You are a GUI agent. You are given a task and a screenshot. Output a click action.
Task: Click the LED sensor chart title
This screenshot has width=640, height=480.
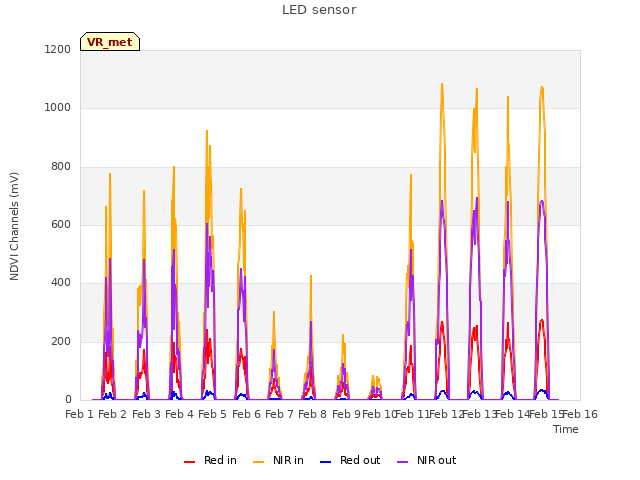[319, 10]
